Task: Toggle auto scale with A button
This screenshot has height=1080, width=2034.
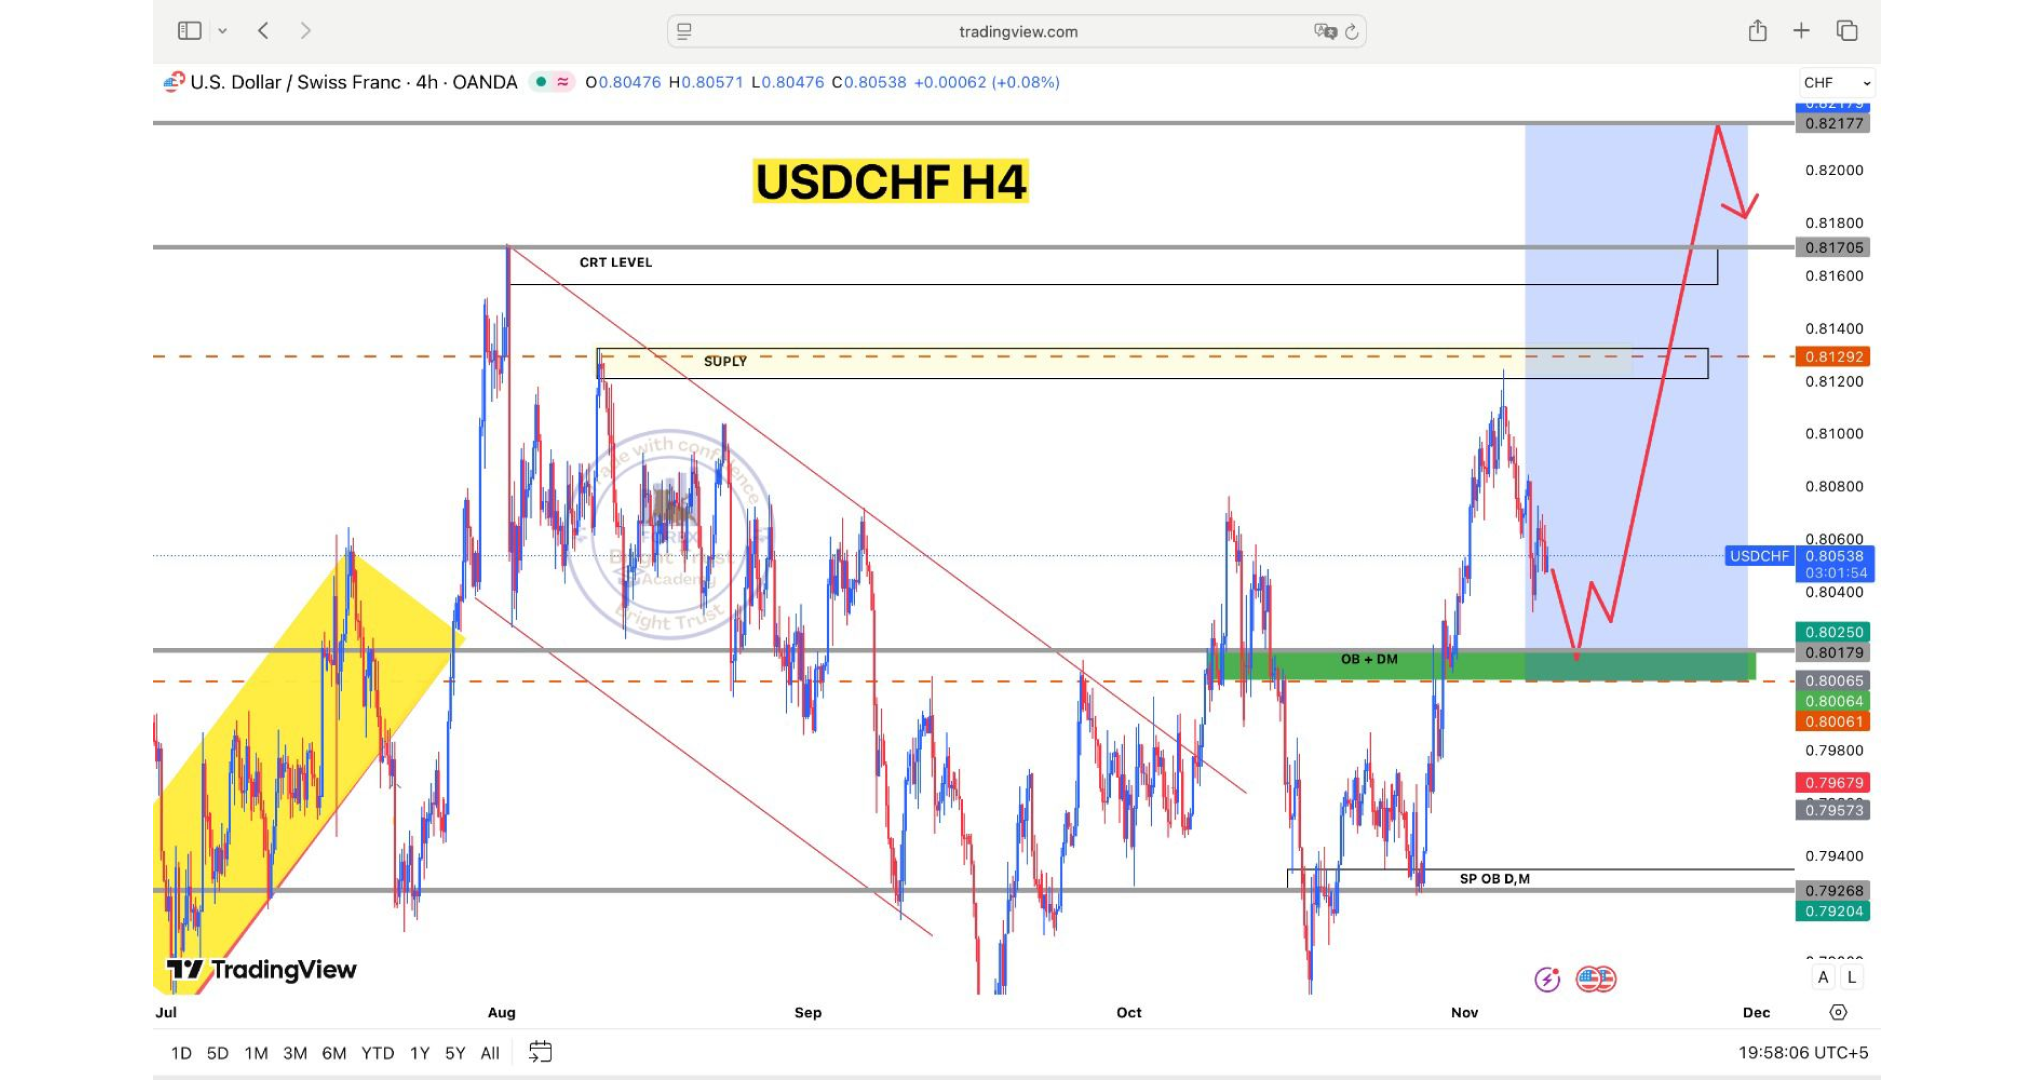Action: click(x=1823, y=977)
